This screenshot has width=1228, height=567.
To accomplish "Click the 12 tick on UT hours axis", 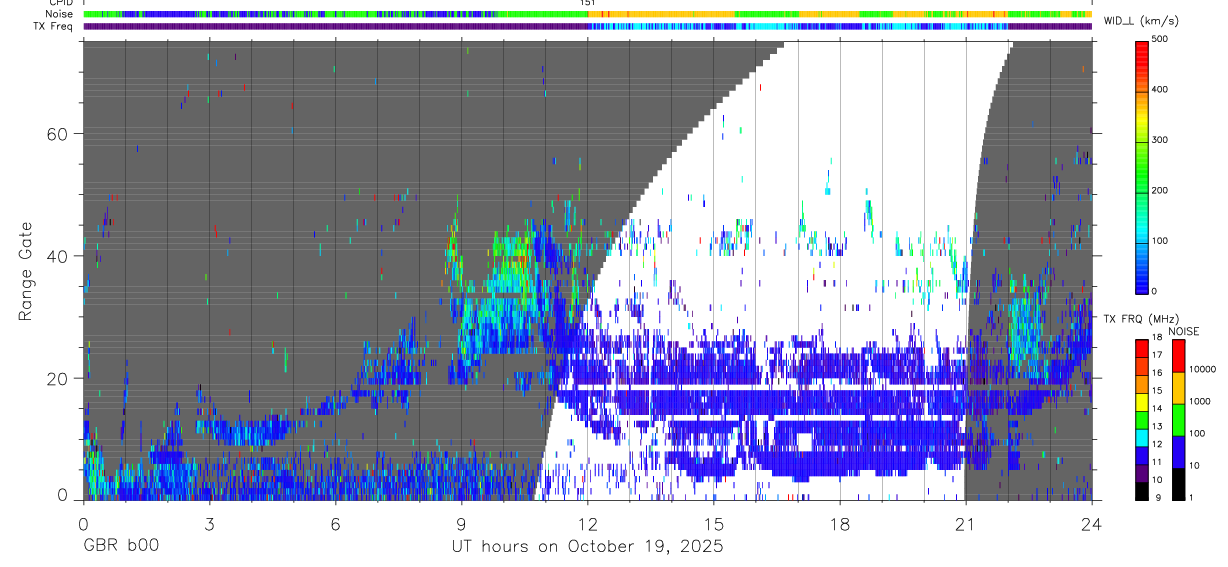I will coord(588,523).
